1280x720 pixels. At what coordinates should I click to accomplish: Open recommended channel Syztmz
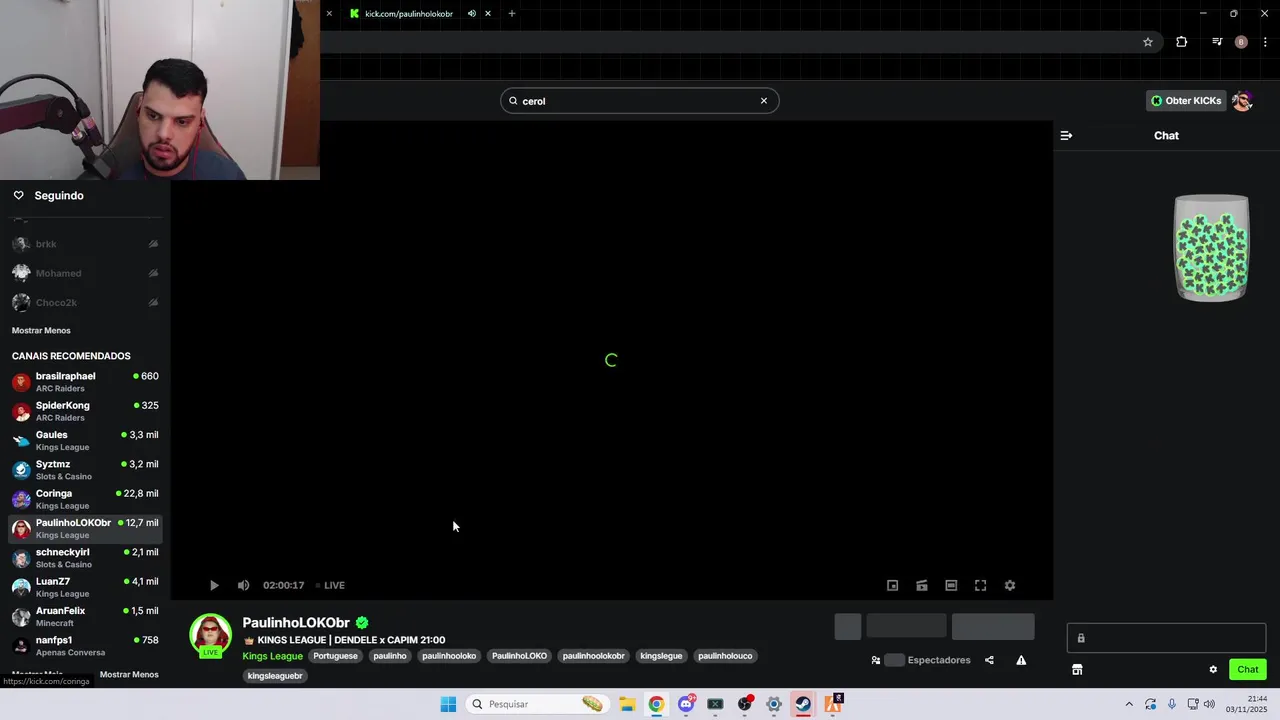coord(85,470)
